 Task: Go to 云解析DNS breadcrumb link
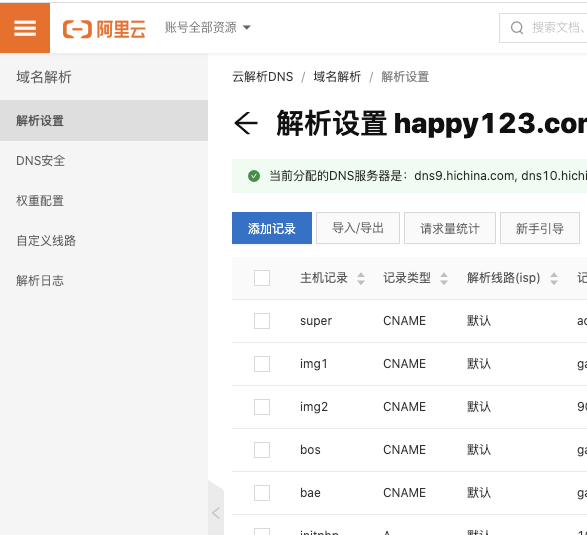pyautogui.click(x=262, y=77)
